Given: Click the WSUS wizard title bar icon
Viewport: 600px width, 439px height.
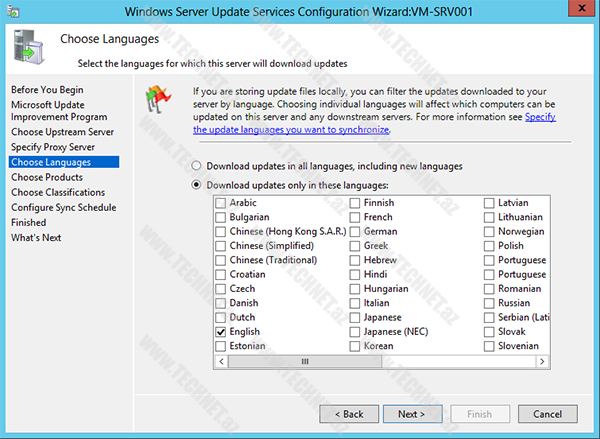Looking at the screenshot, I should point(13,11).
